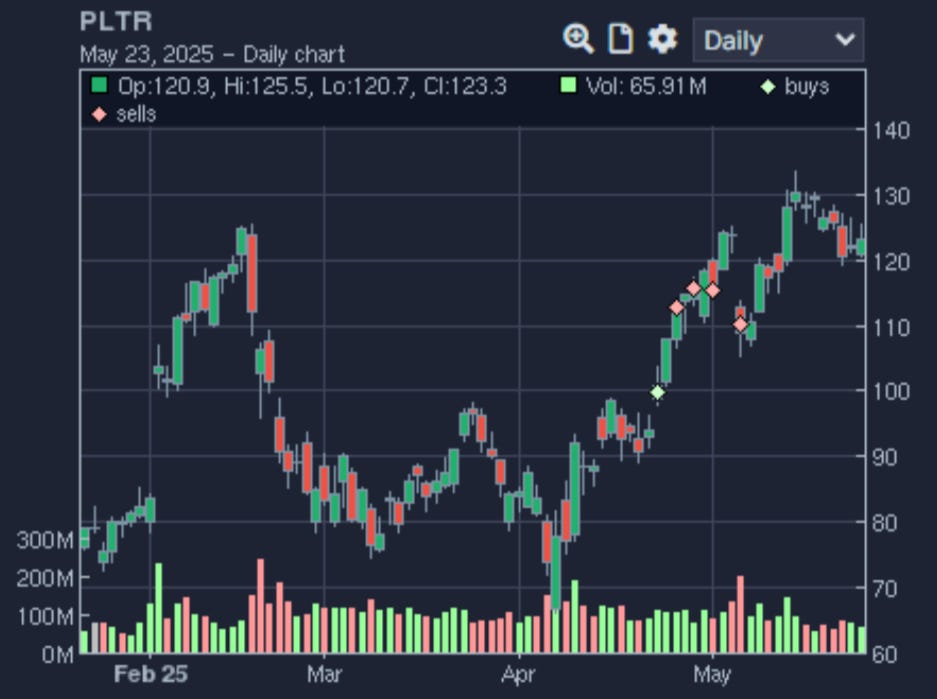Toggle the buys legend marker
This screenshot has width=937, height=699.
pyautogui.click(x=794, y=87)
